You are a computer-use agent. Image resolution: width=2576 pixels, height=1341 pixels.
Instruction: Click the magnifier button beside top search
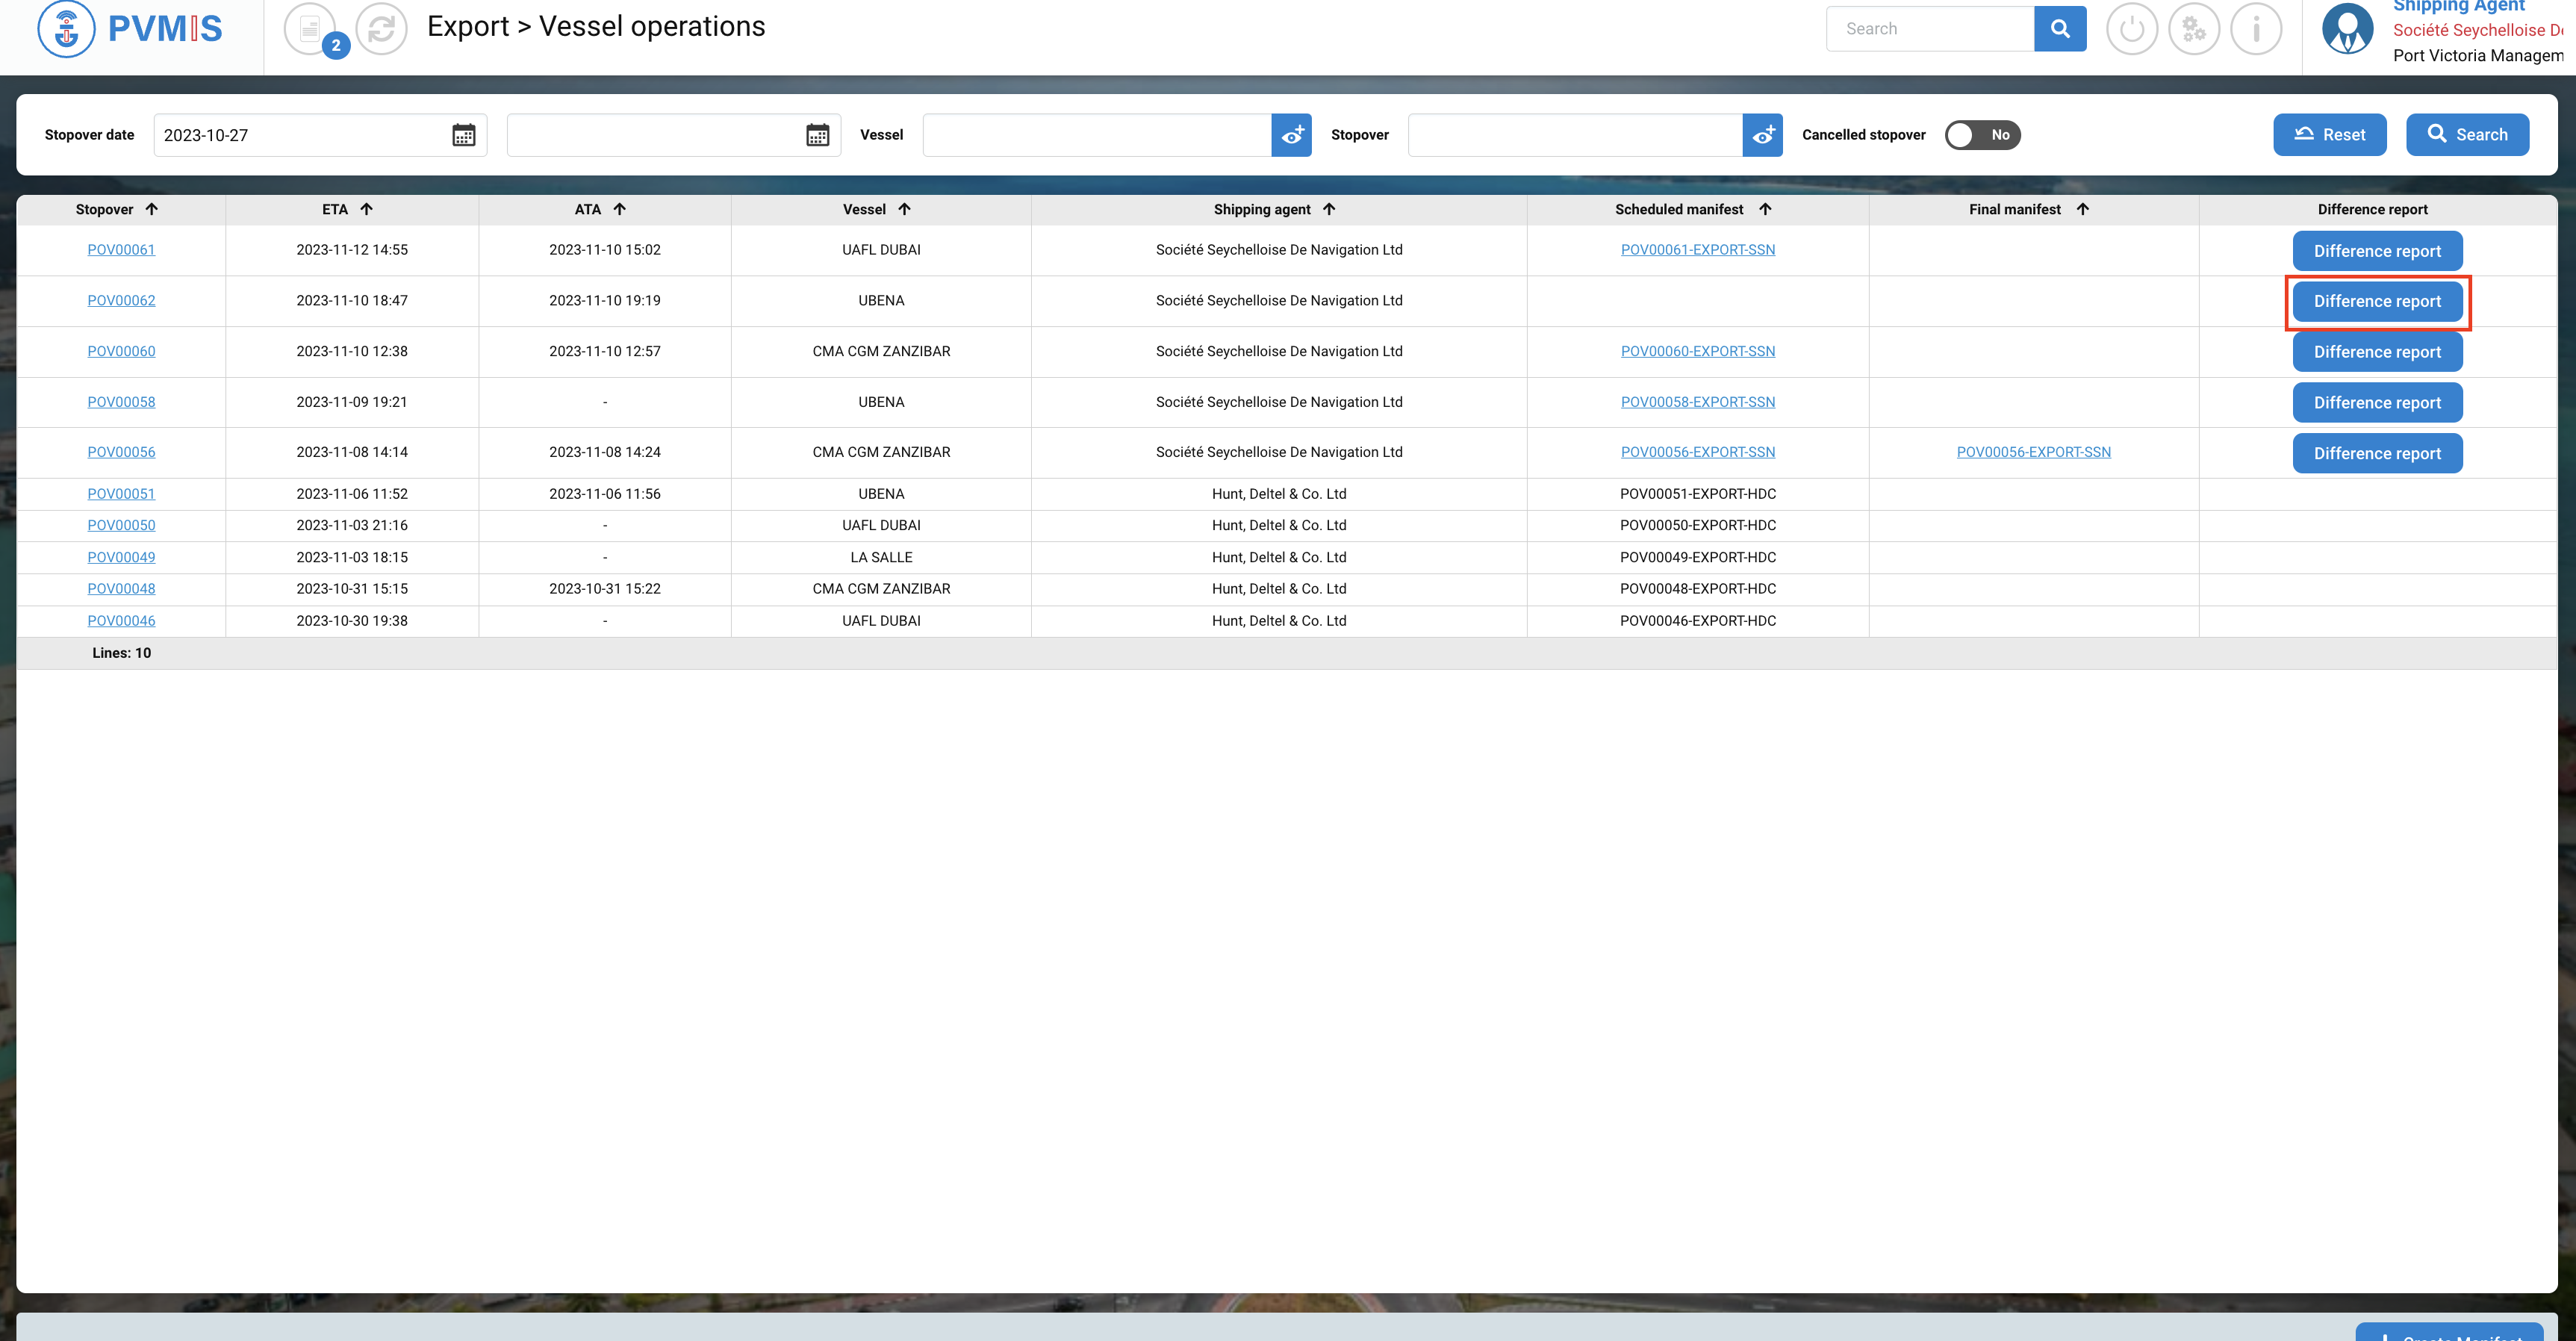click(x=2059, y=28)
